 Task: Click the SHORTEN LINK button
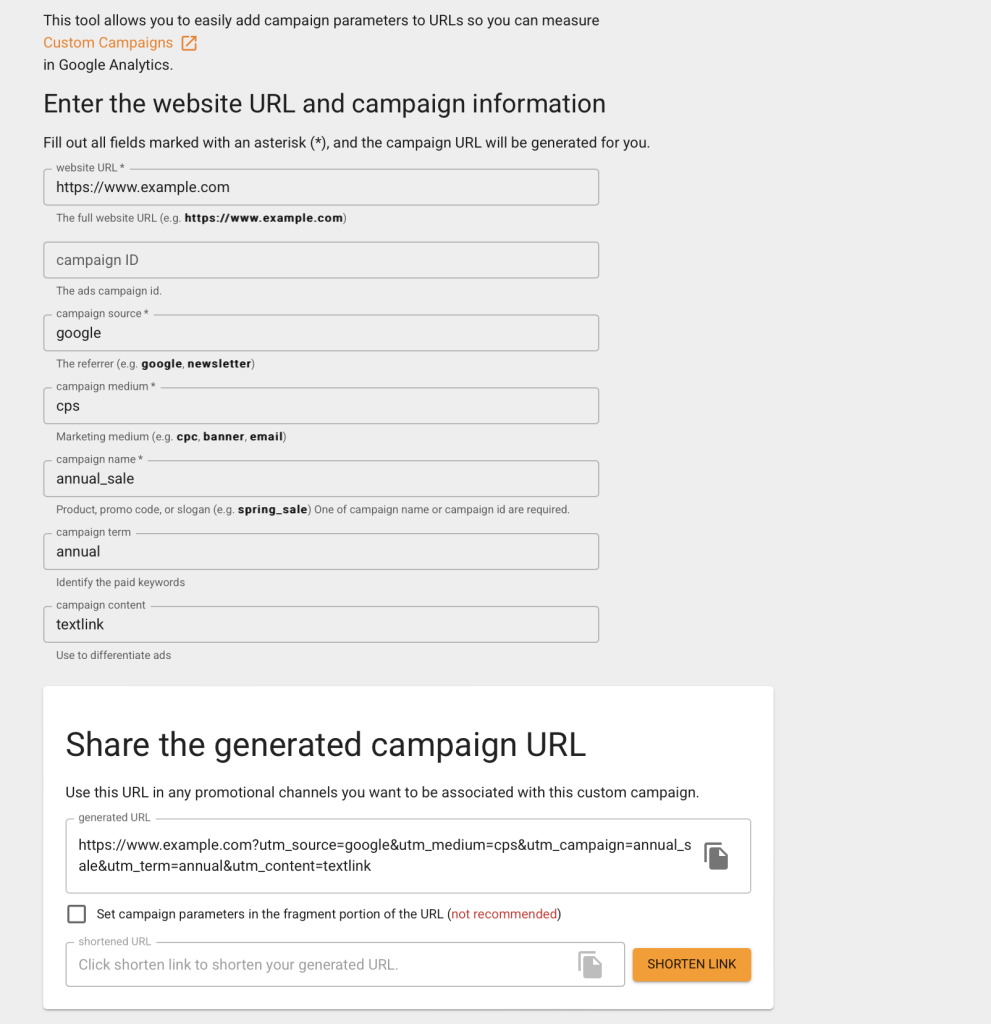691,964
